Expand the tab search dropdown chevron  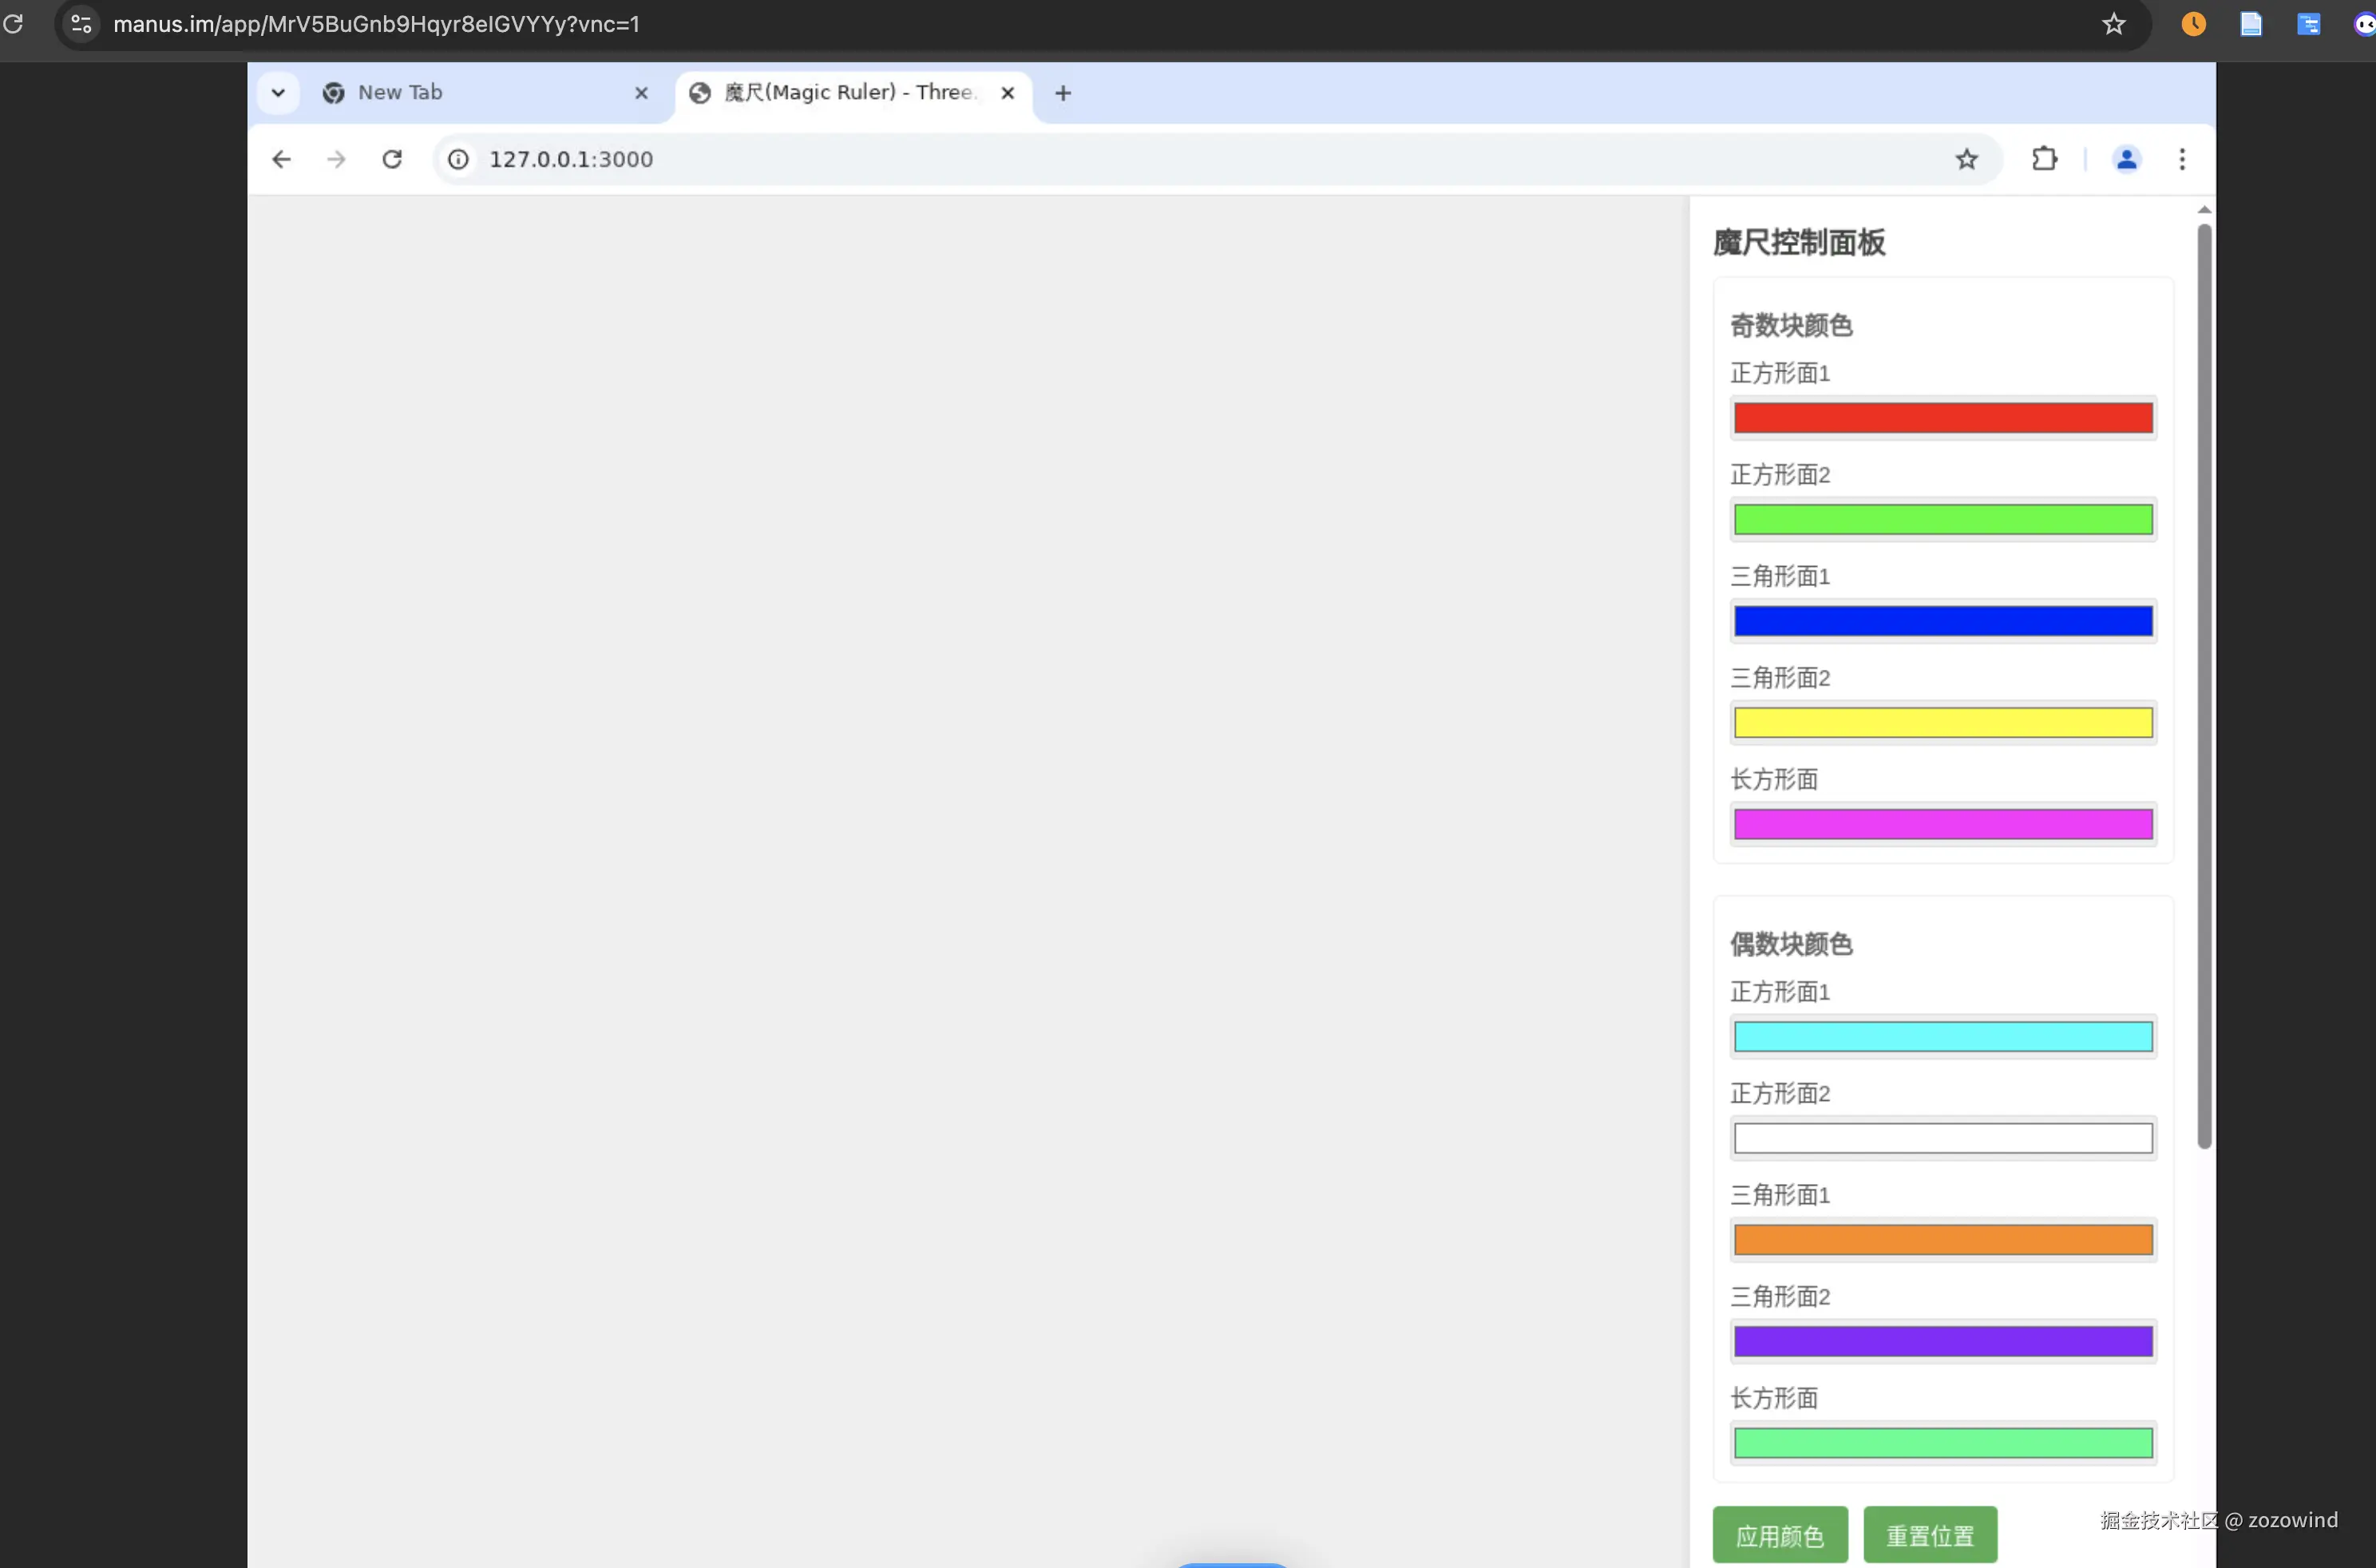point(278,93)
